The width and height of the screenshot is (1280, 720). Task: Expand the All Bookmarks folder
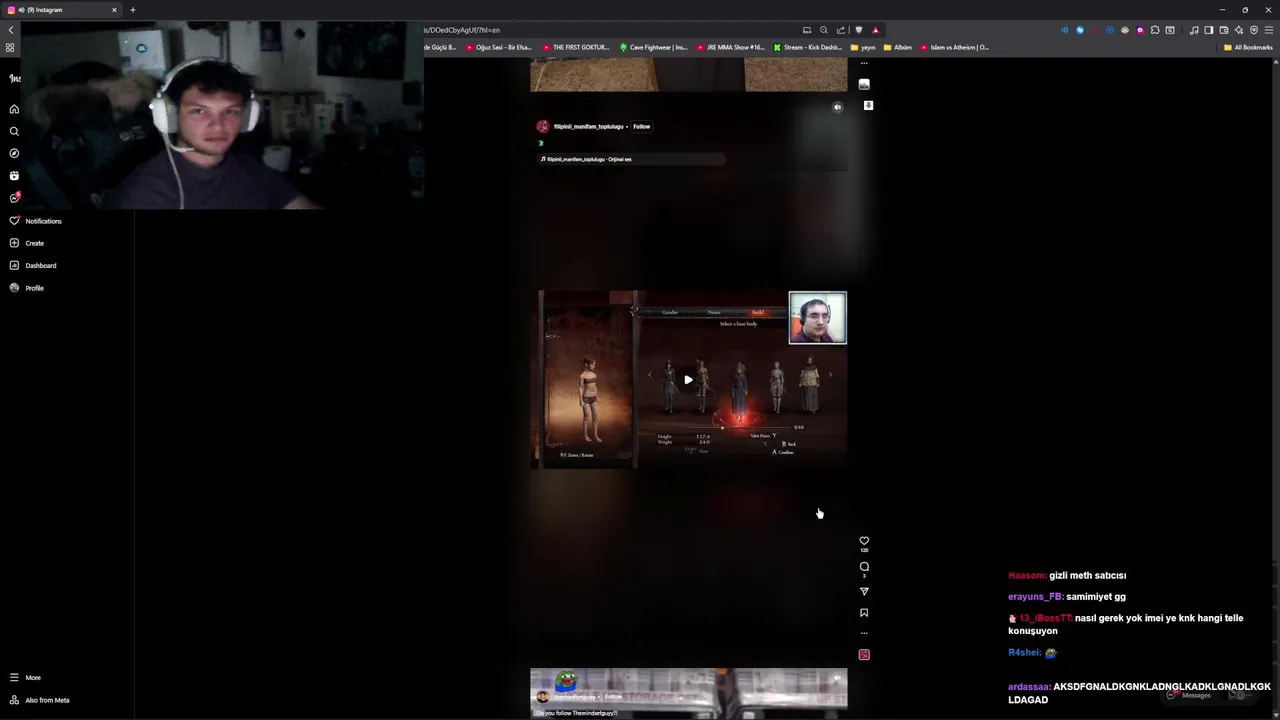point(1248,47)
